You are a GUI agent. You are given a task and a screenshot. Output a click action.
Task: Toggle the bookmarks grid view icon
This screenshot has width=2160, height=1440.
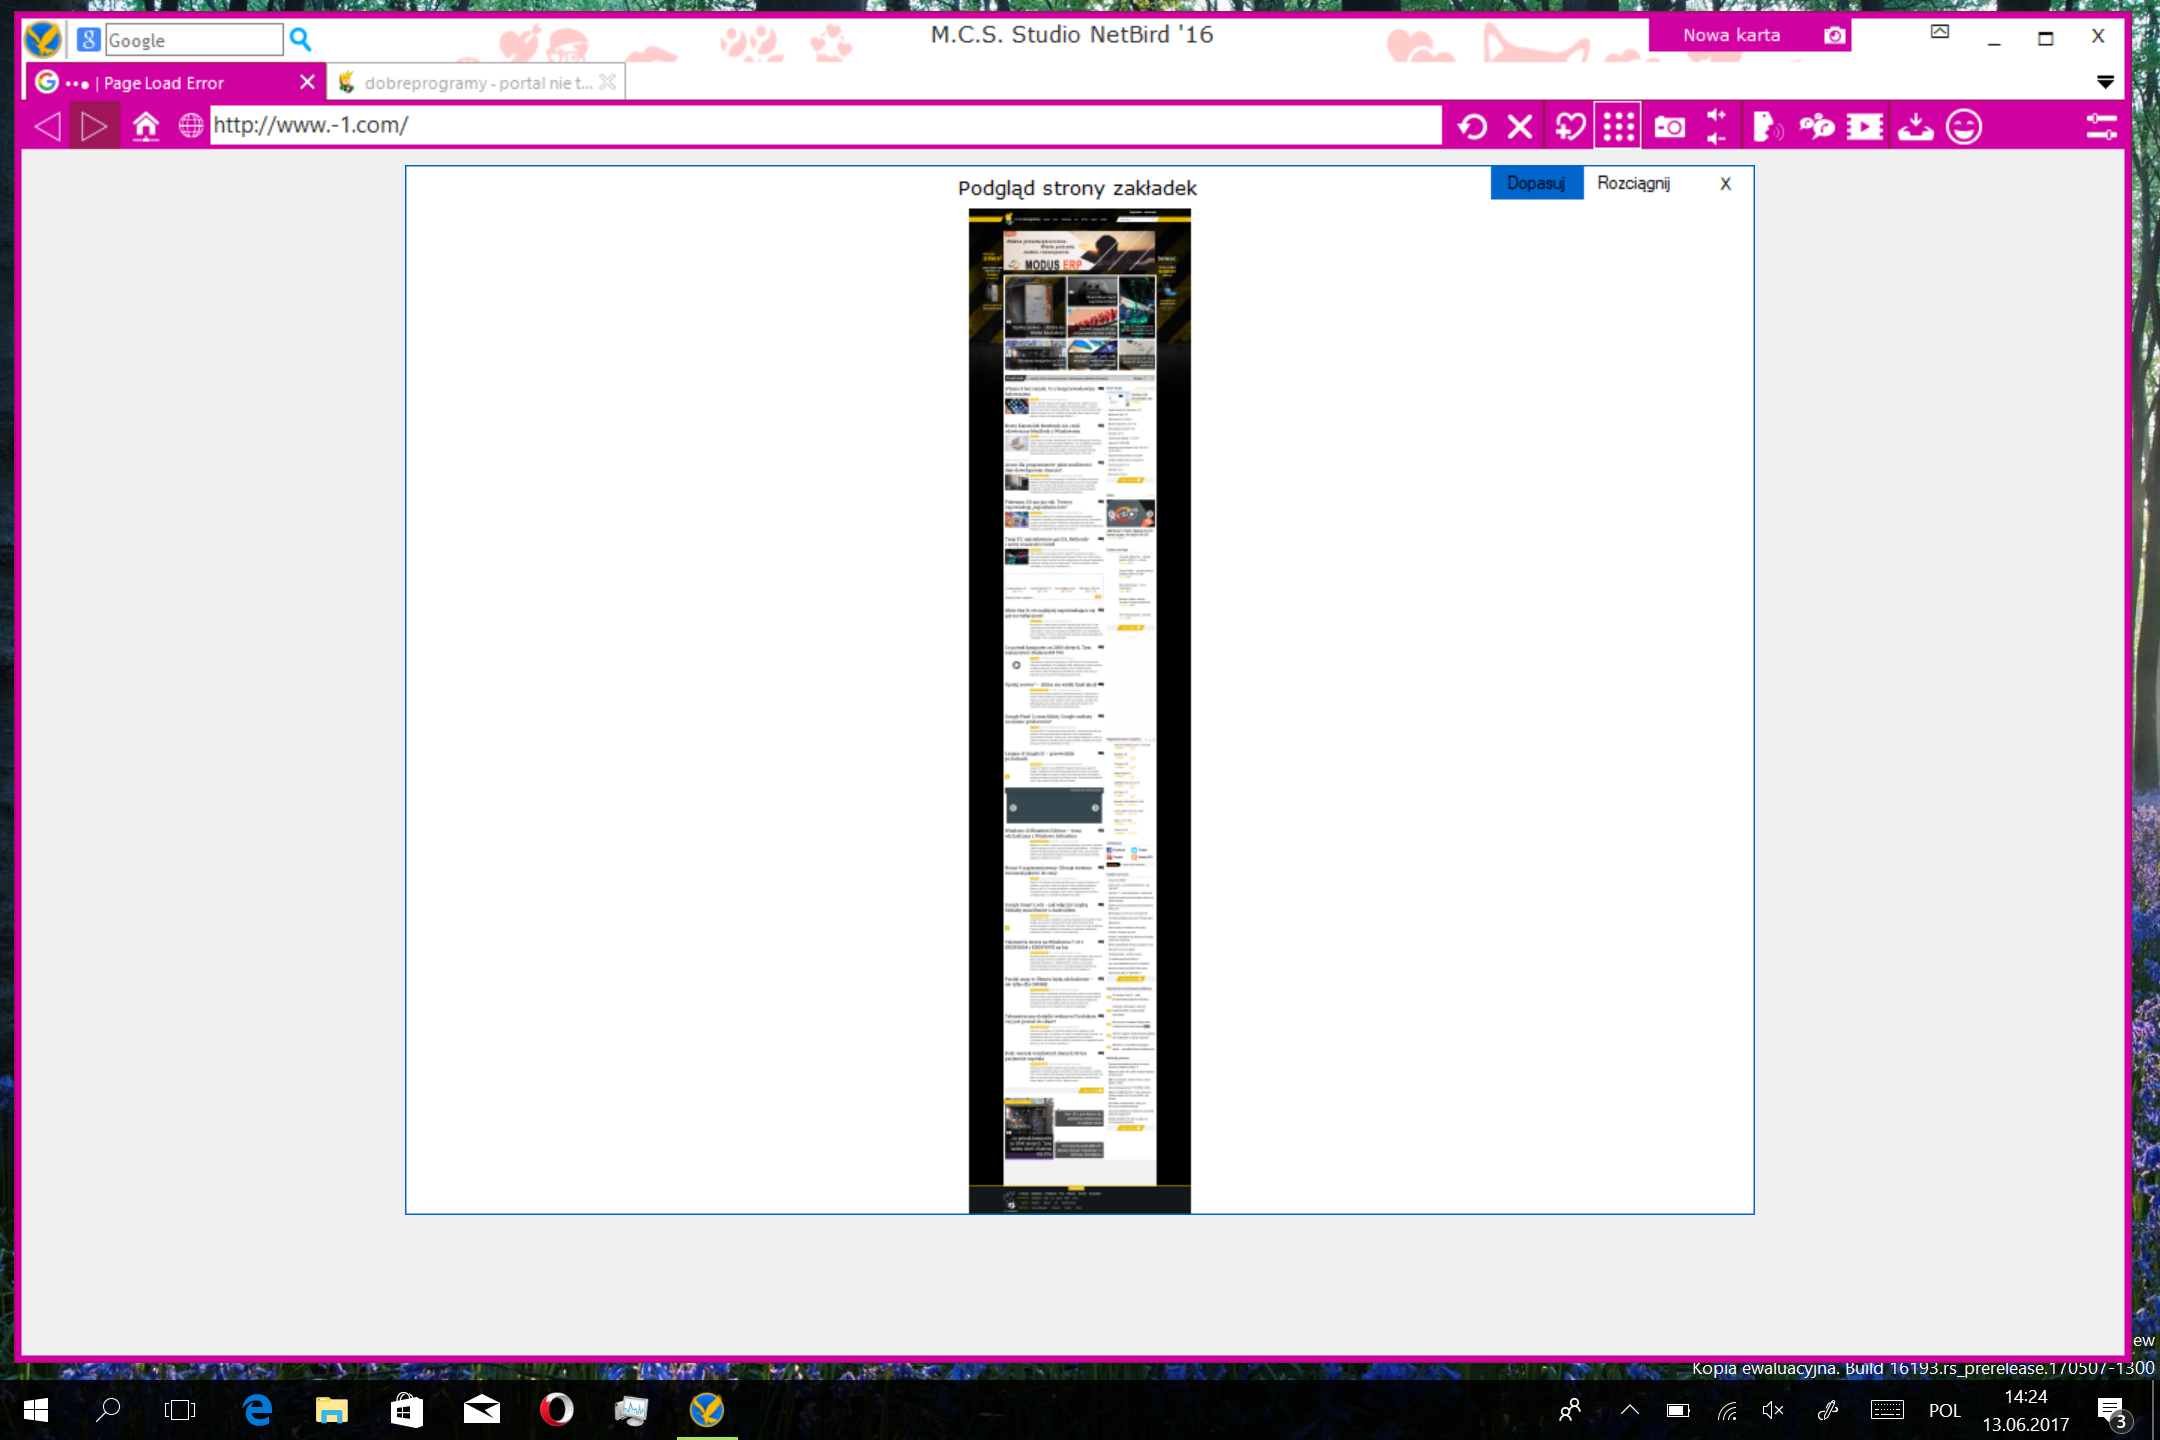[x=1618, y=127]
